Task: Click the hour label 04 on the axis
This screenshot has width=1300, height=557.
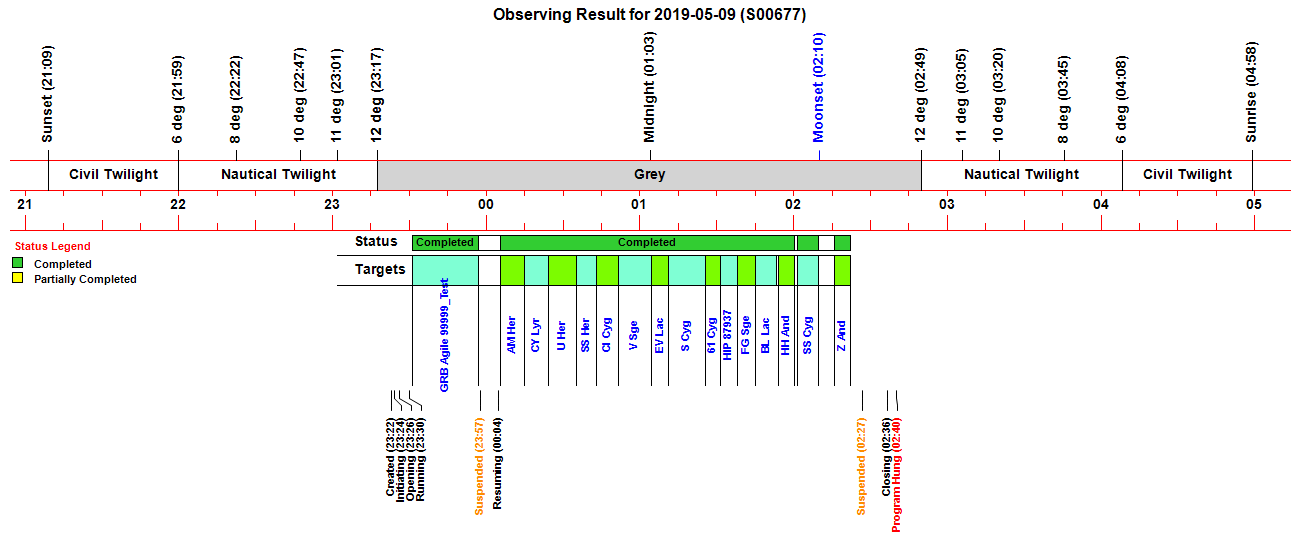Action: tap(1100, 204)
